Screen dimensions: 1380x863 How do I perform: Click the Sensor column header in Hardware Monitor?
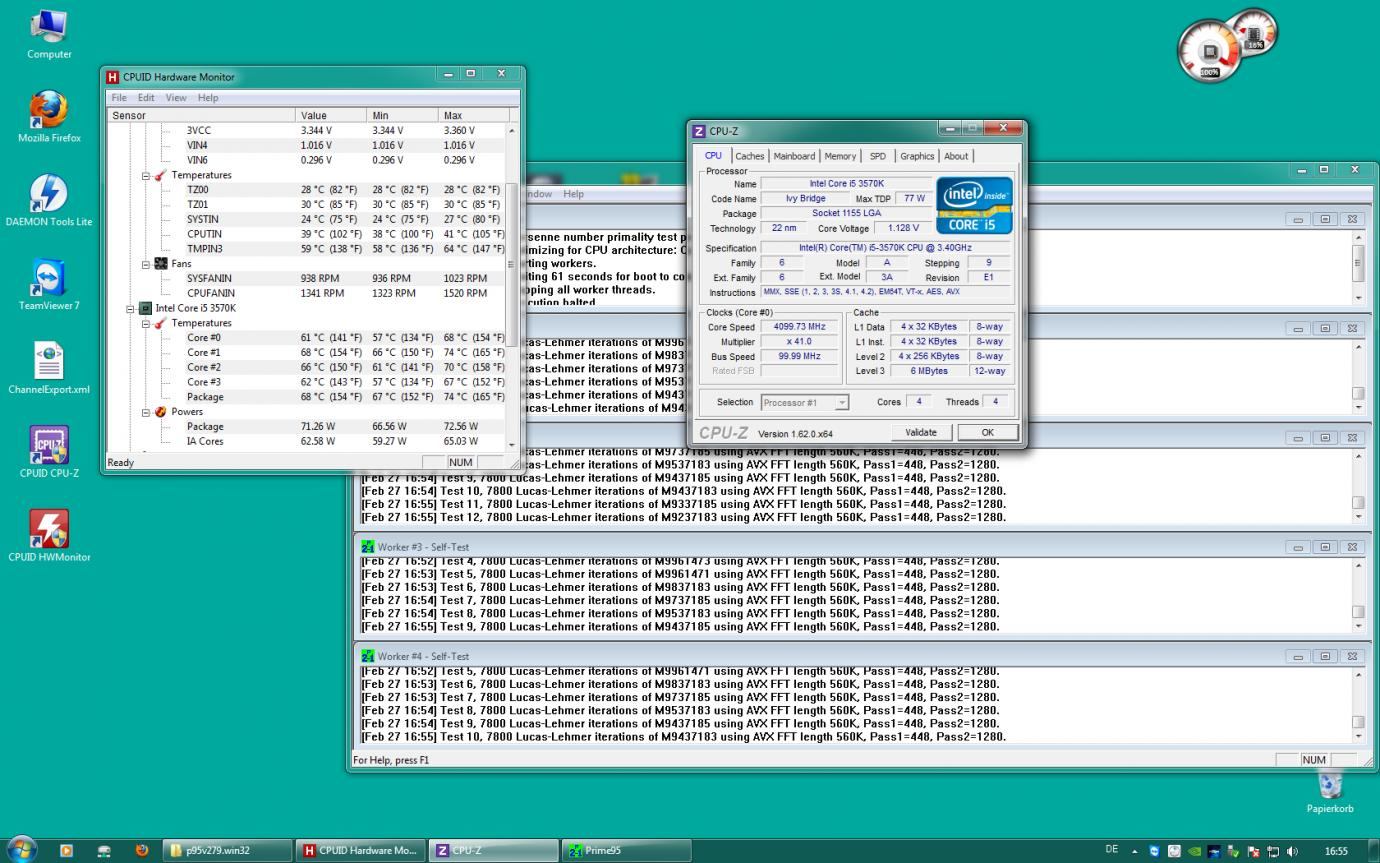tap(202, 115)
